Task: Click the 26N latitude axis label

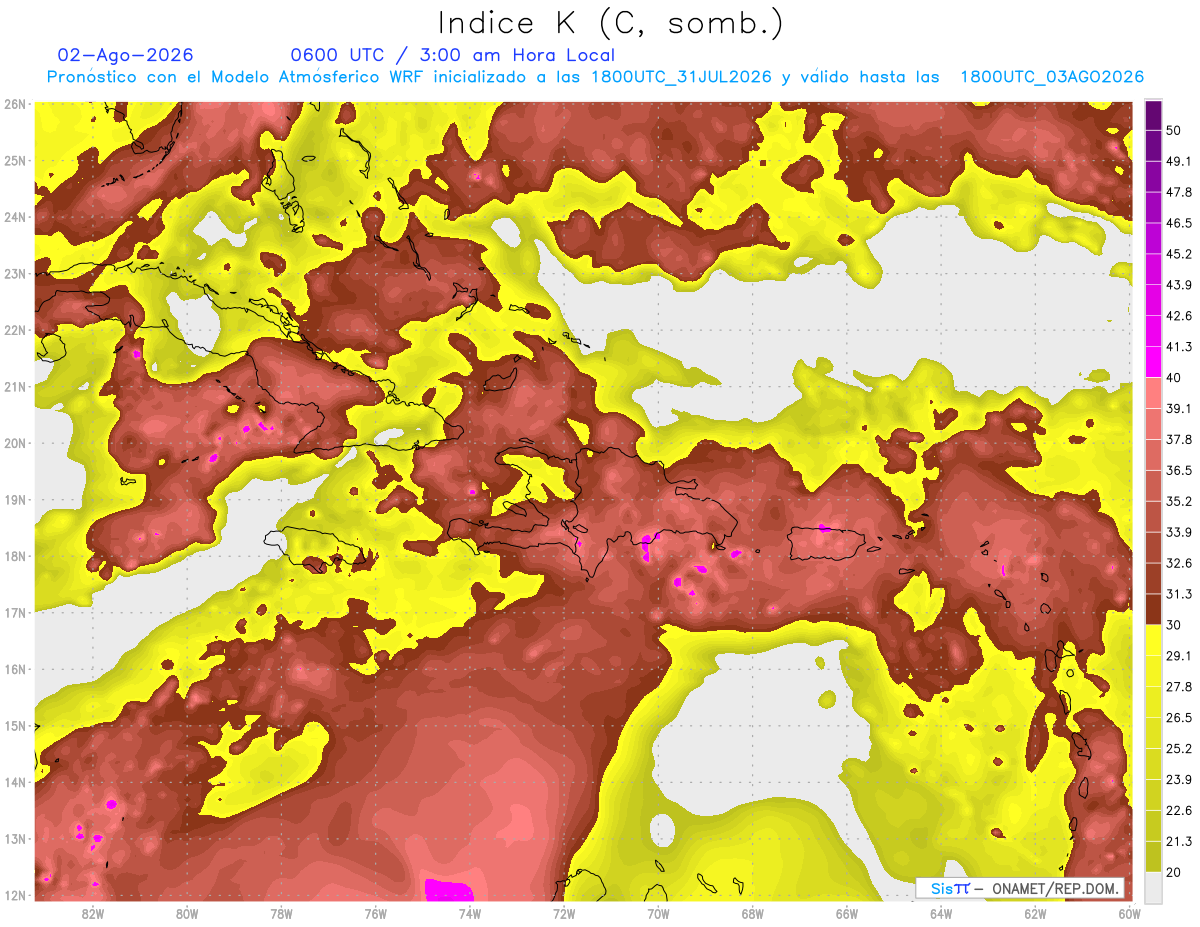Action: coord(15,104)
